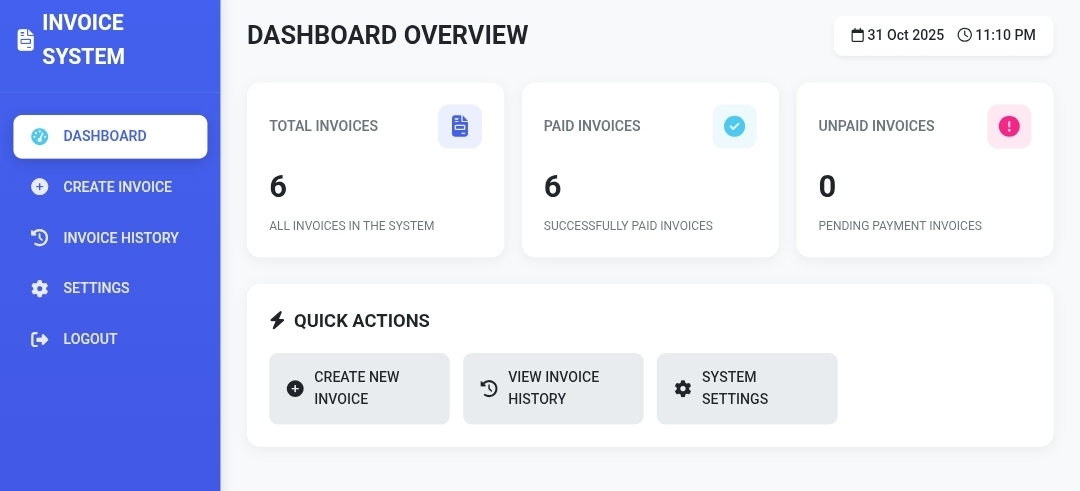Click the plus icon beside Create Invoice
Screen dimensions: 1080x491
40,187
